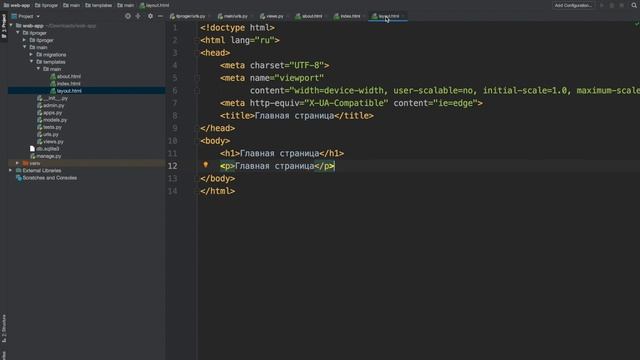The image size is (640, 360).
Task: Click the search magnifier icon at top right
Action: coord(634,5)
